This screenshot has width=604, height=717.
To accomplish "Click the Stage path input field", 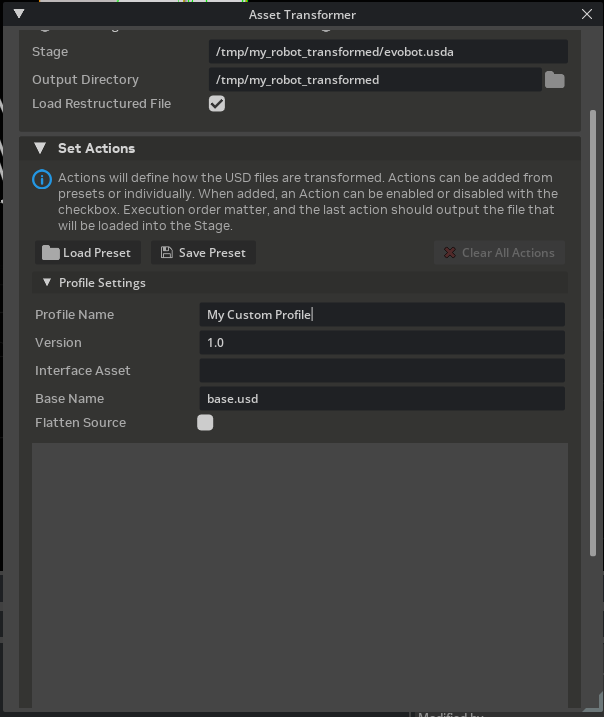I will click(388, 52).
